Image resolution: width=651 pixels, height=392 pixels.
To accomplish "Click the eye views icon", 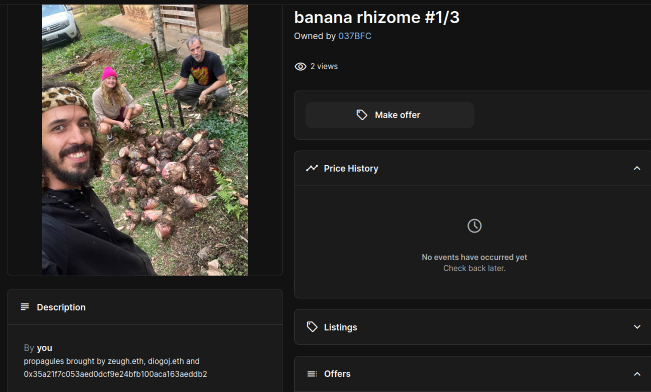I will coord(300,66).
